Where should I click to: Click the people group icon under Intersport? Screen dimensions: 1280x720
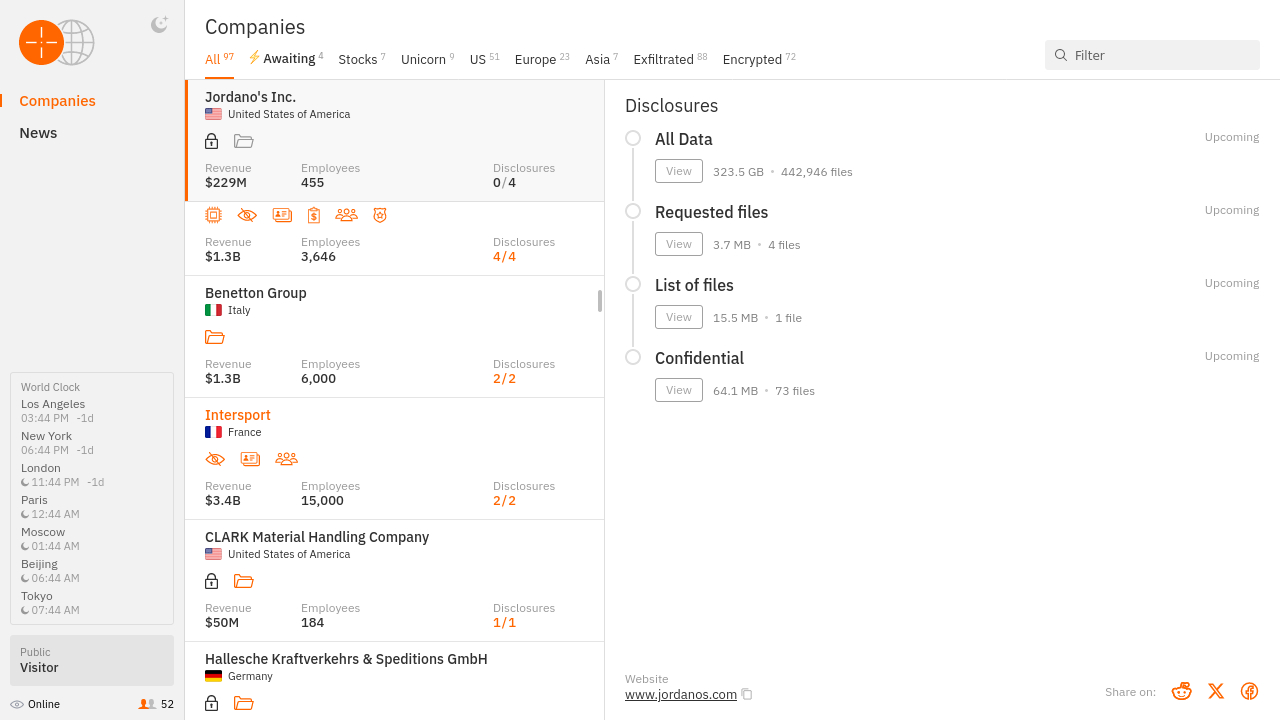286,459
